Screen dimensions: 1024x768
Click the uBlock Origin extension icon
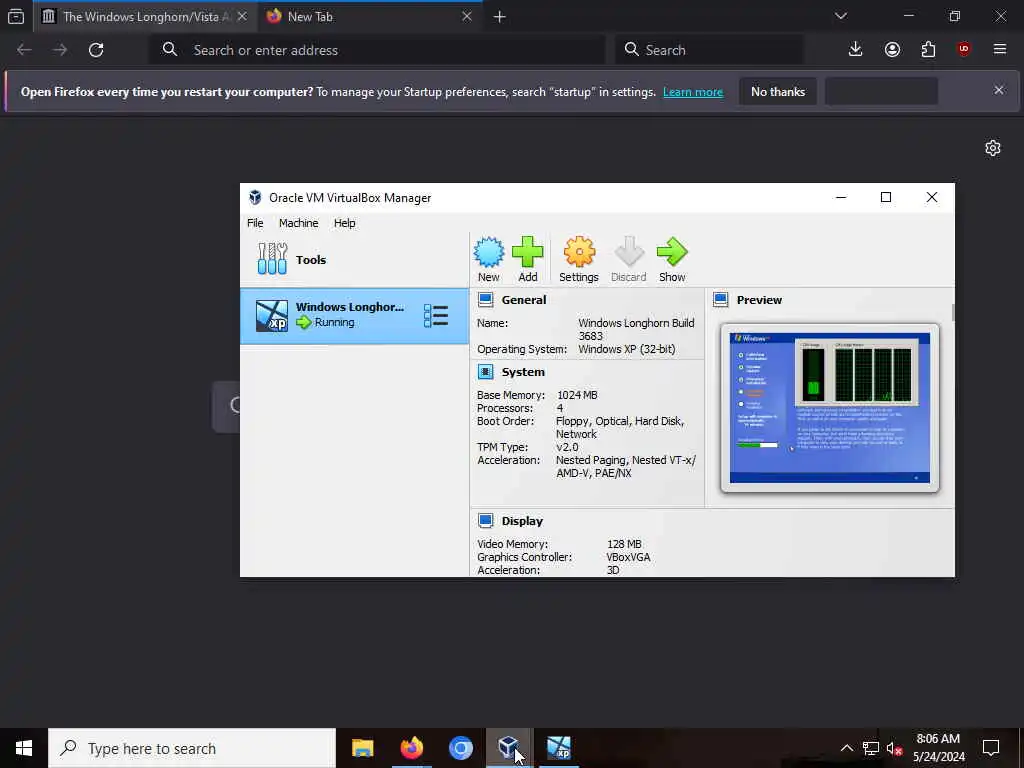pyautogui.click(x=964, y=50)
